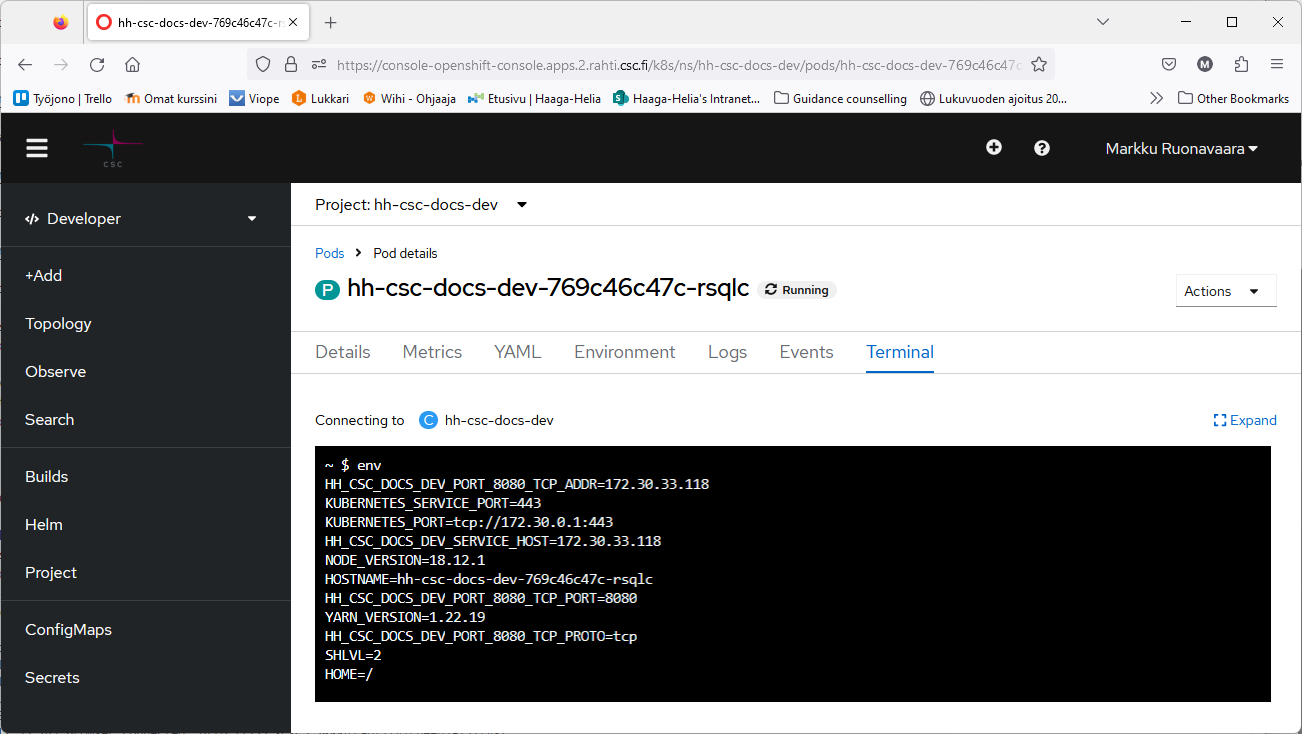Click the Save to Pocket icon
This screenshot has height=734, width=1302.
tap(1168, 65)
